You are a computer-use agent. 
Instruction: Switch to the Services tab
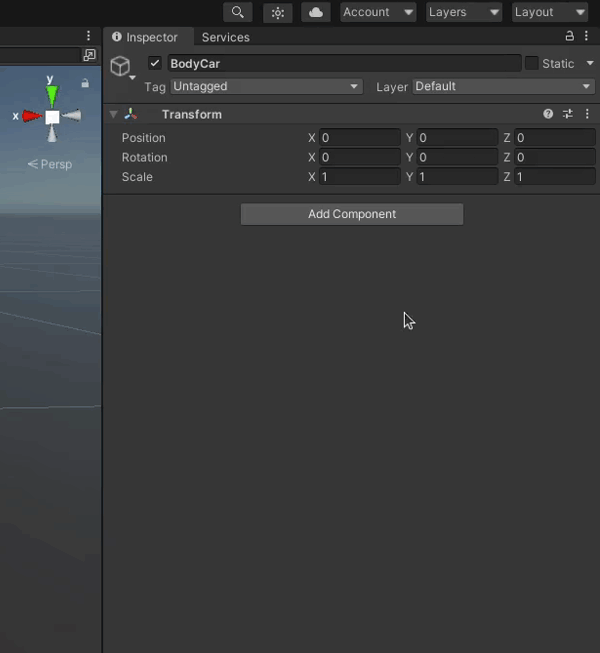[x=225, y=37]
